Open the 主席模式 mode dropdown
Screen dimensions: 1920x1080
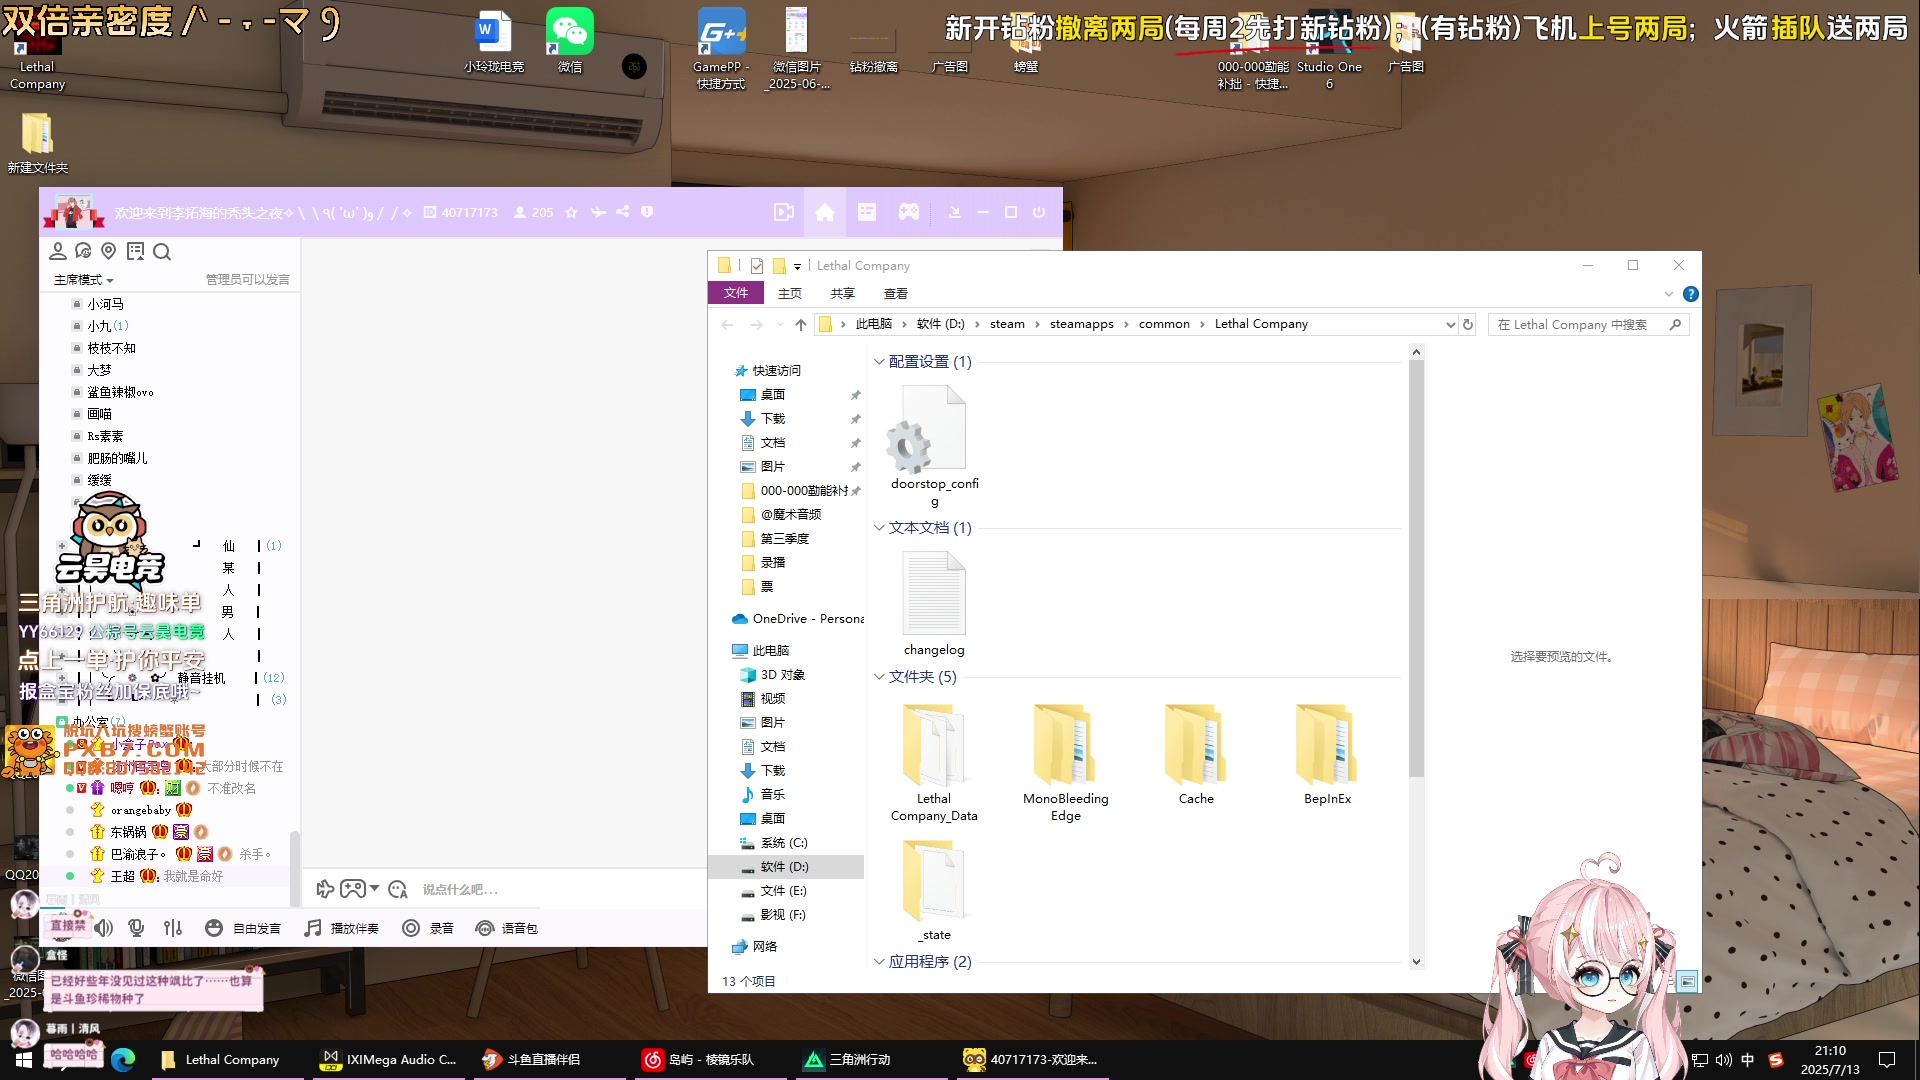click(x=84, y=280)
